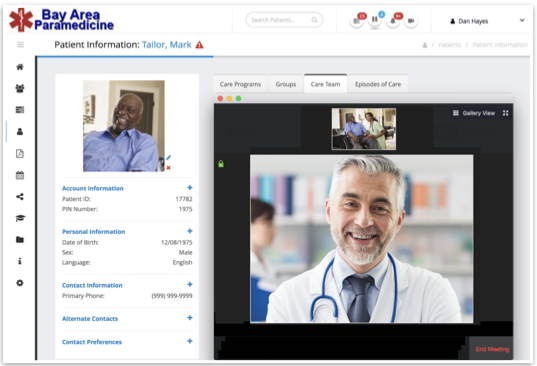Click patient name Tailor, Mark link
This screenshot has width=537, height=366.
(x=166, y=45)
